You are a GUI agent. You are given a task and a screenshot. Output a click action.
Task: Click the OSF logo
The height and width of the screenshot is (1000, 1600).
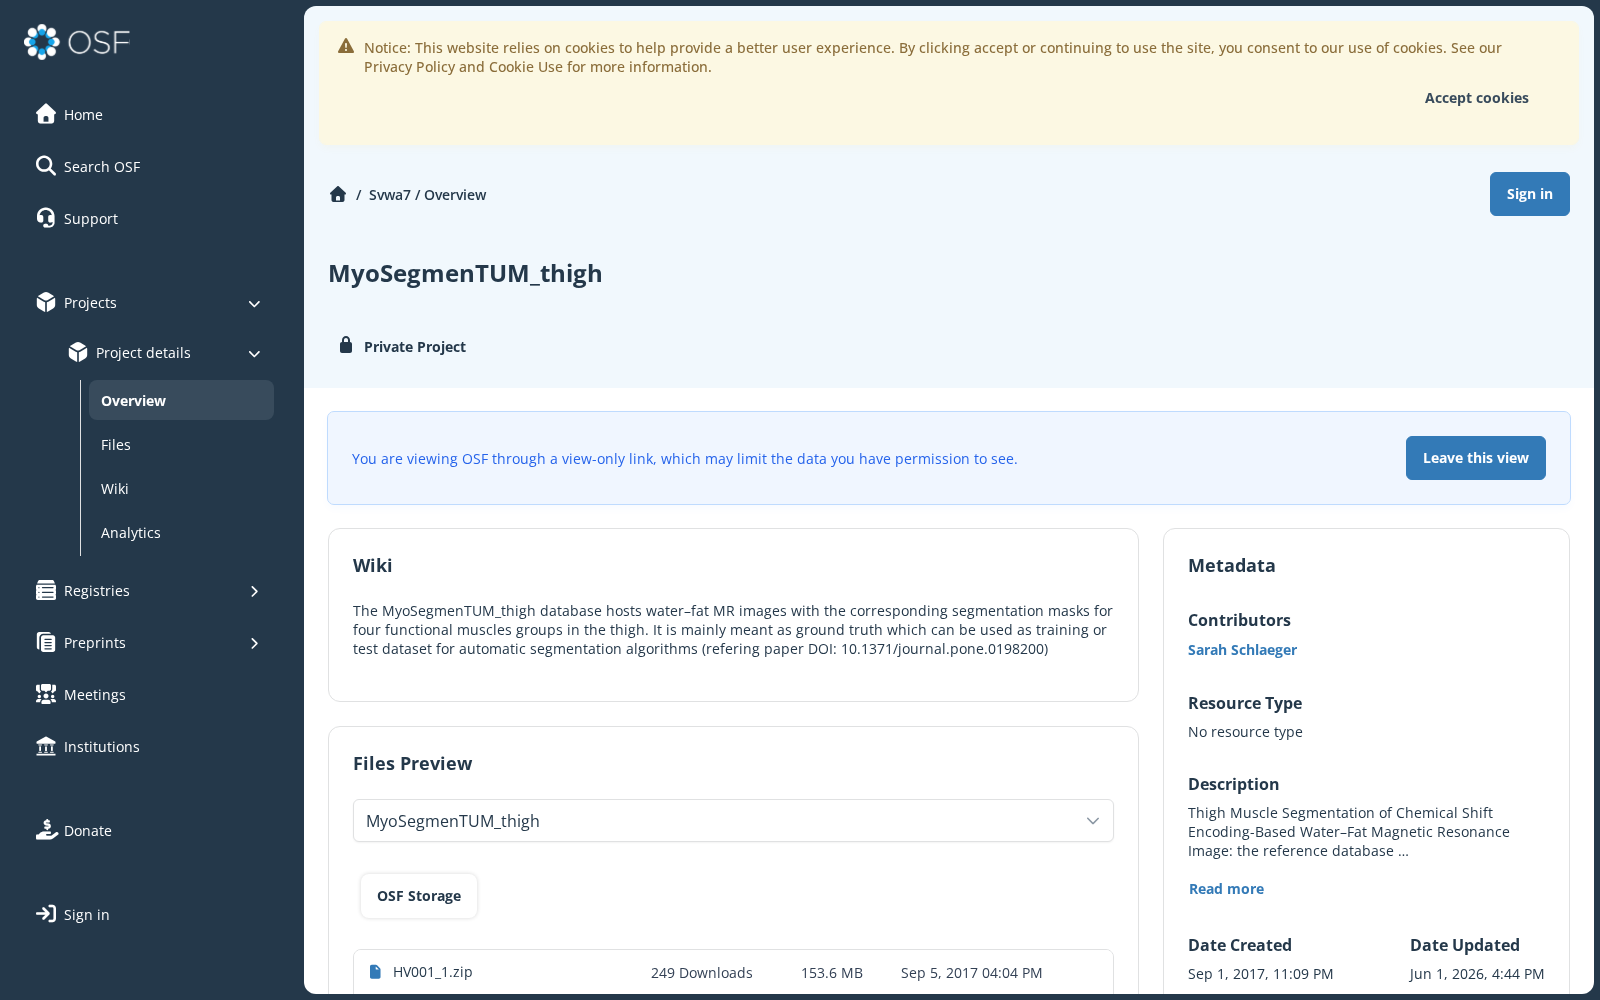click(x=77, y=42)
